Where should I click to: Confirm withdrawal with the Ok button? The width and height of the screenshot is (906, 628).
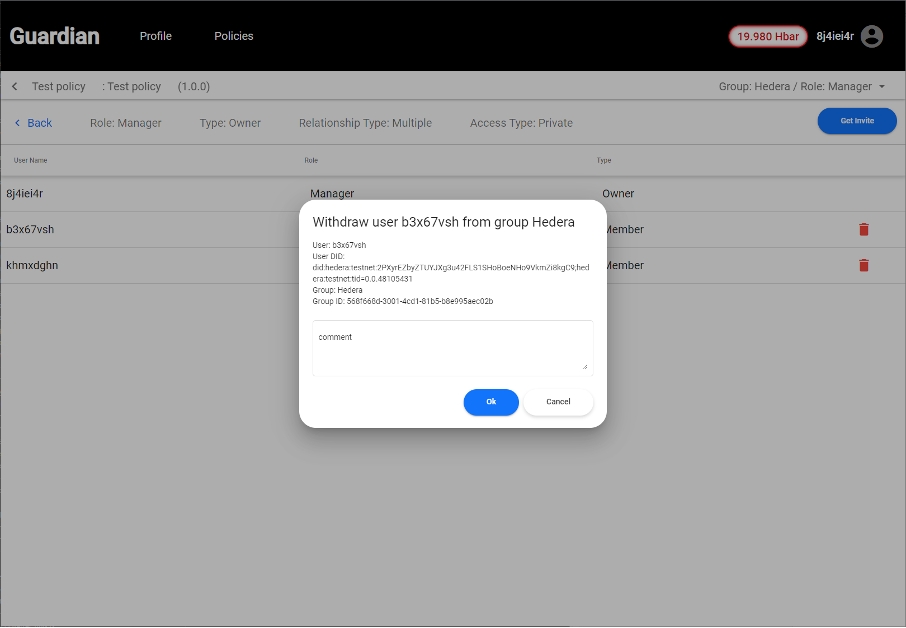[x=491, y=401]
